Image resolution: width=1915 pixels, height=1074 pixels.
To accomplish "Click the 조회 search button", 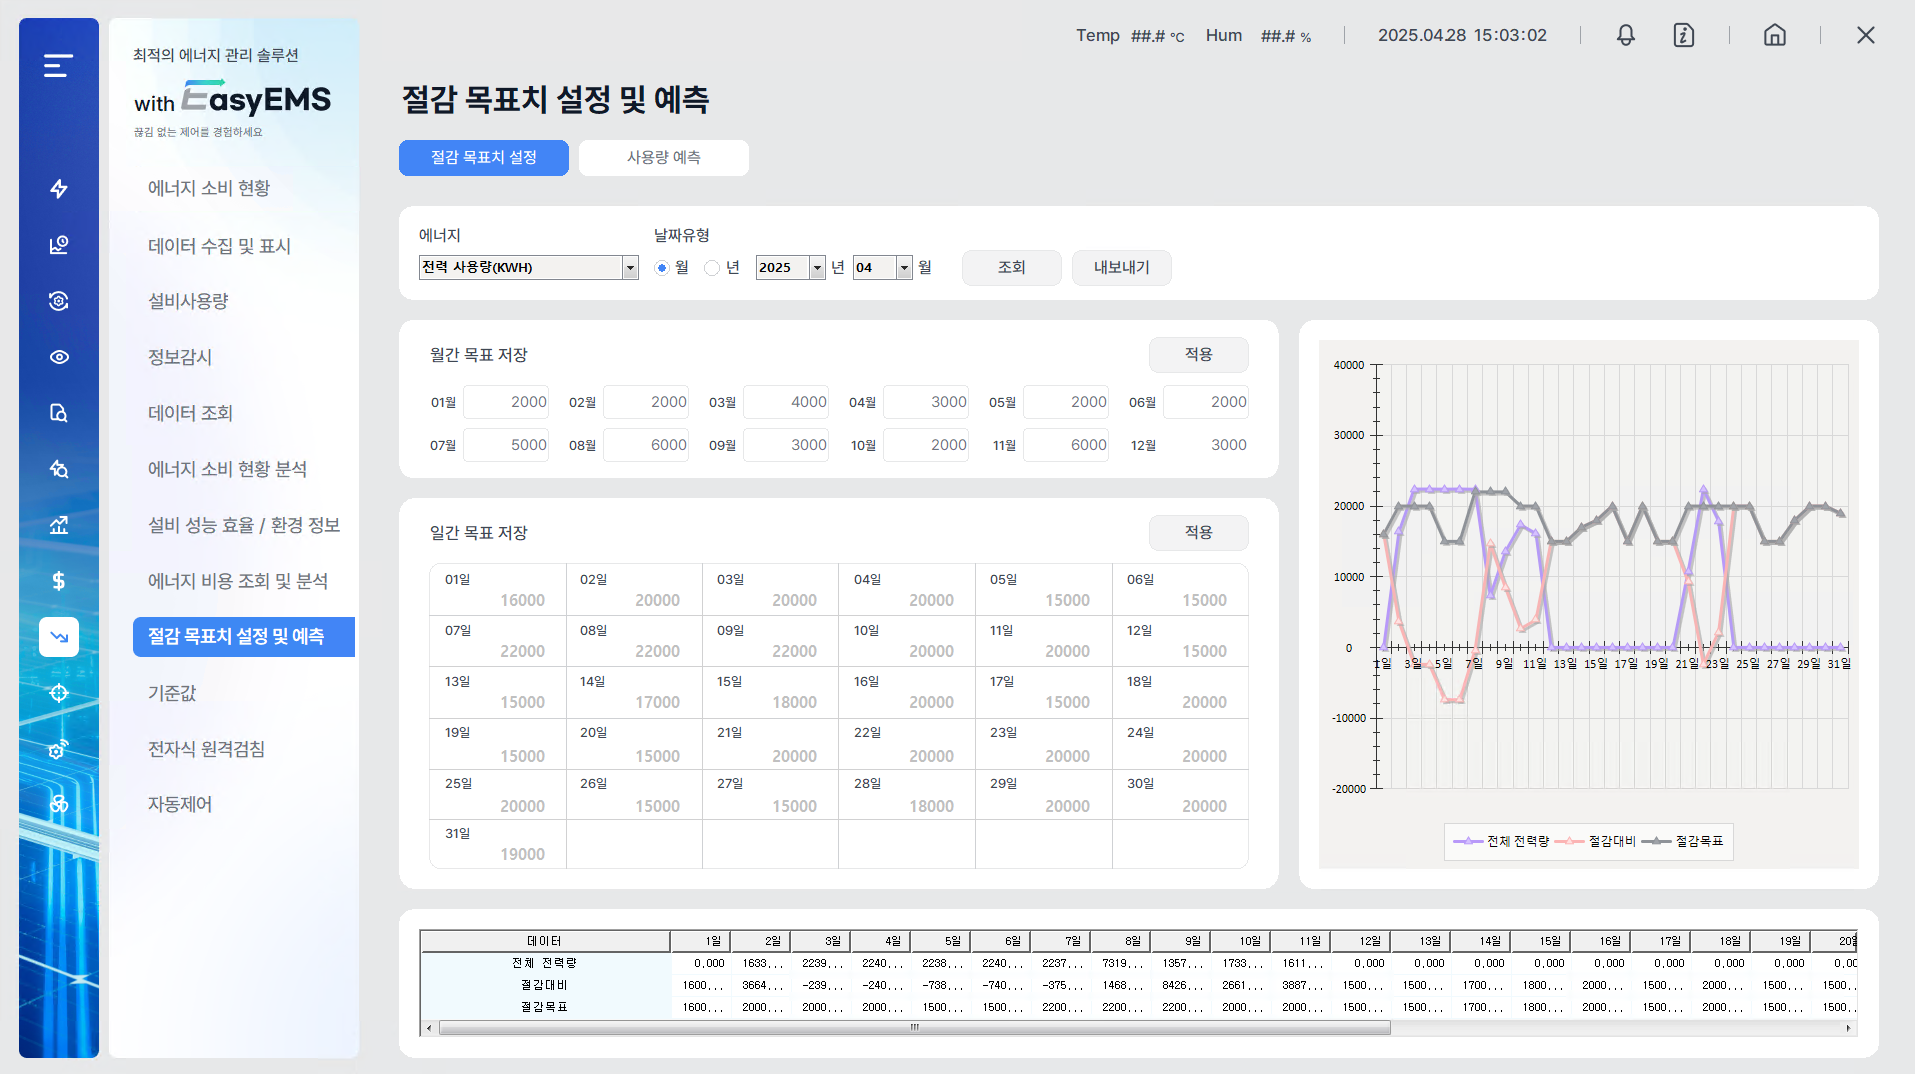I will [x=1011, y=268].
